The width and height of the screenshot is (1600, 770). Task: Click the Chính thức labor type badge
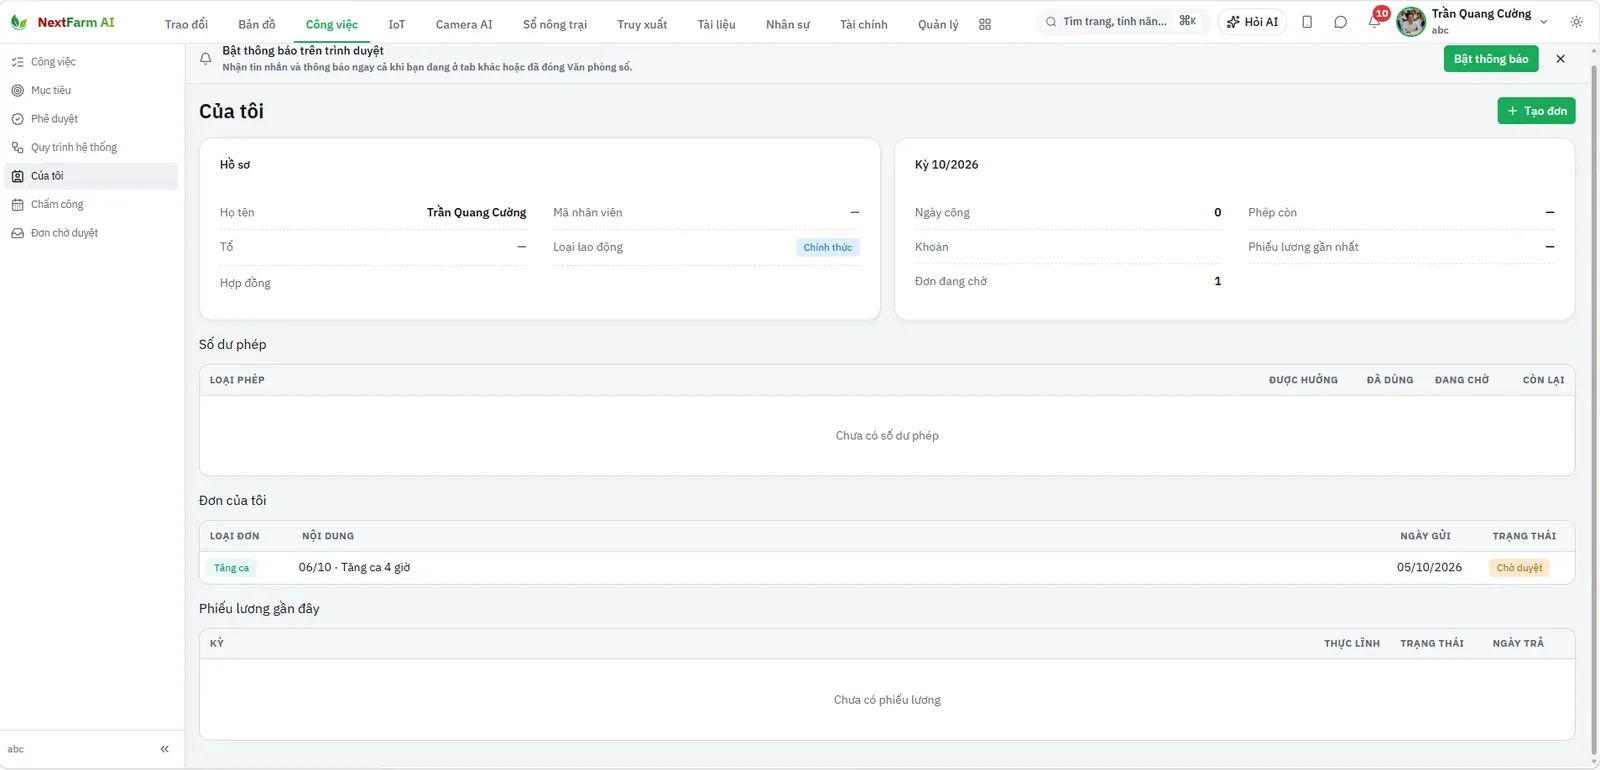828,247
